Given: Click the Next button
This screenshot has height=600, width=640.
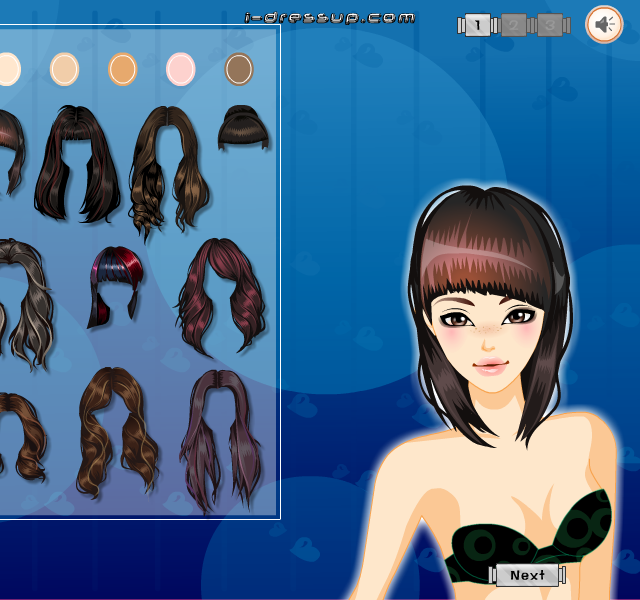Looking at the screenshot, I should pyautogui.click(x=527, y=575).
